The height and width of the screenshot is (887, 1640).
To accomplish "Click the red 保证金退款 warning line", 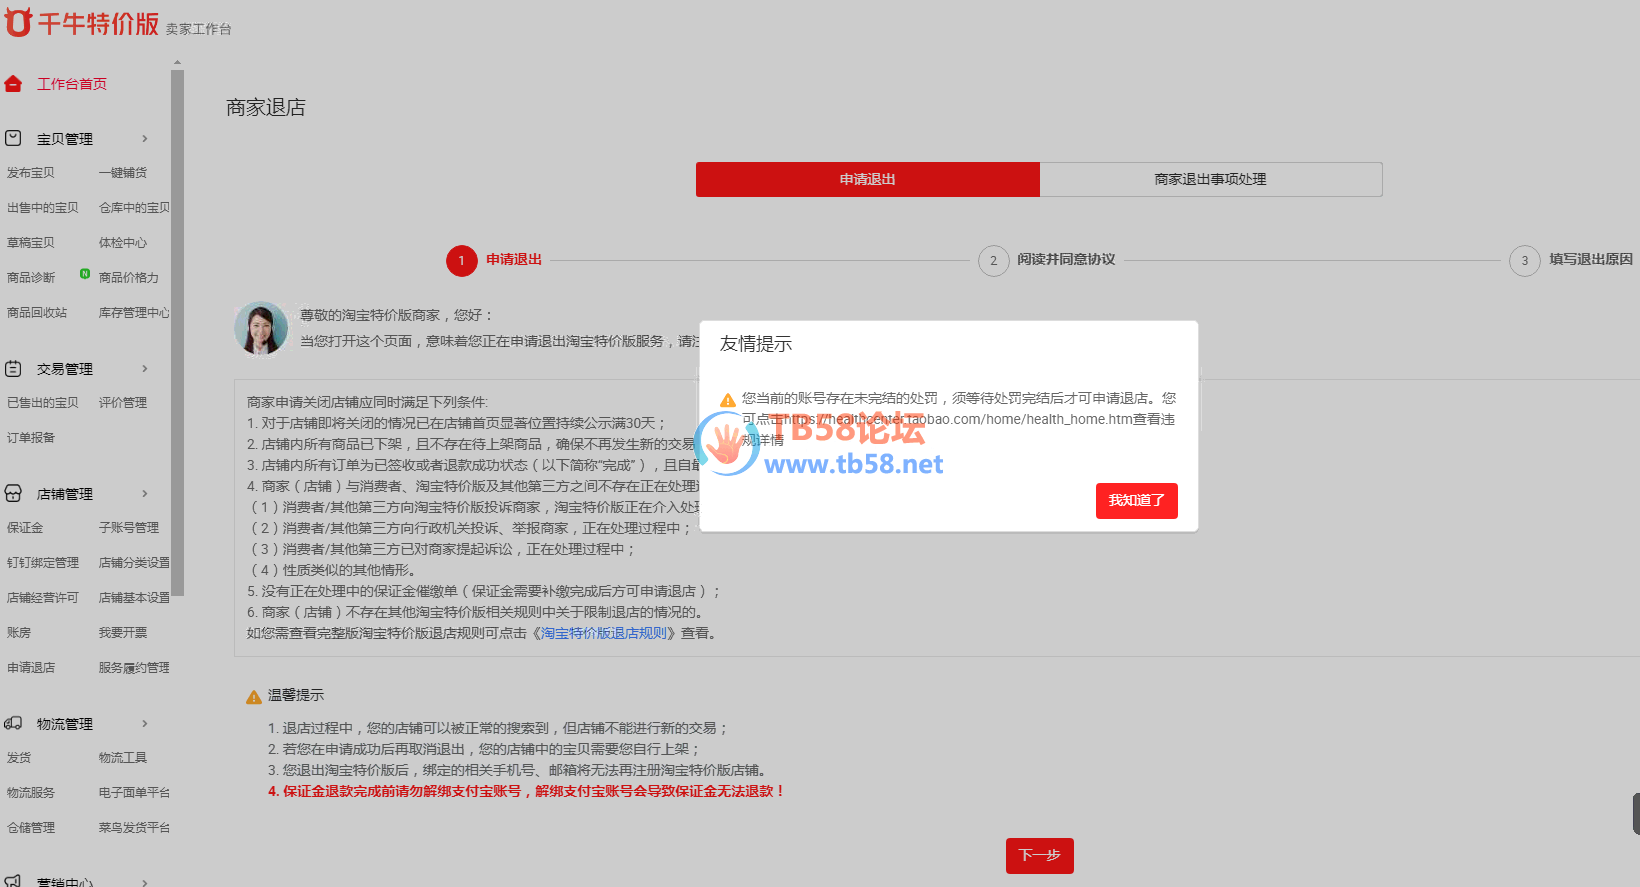I will coord(526,791).
